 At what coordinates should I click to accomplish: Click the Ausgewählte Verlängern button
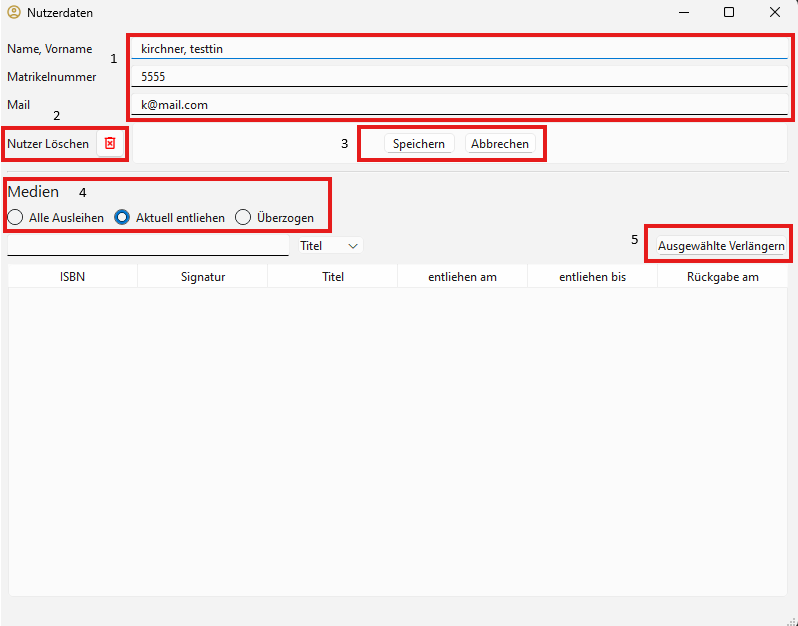[x=720, y=246]
